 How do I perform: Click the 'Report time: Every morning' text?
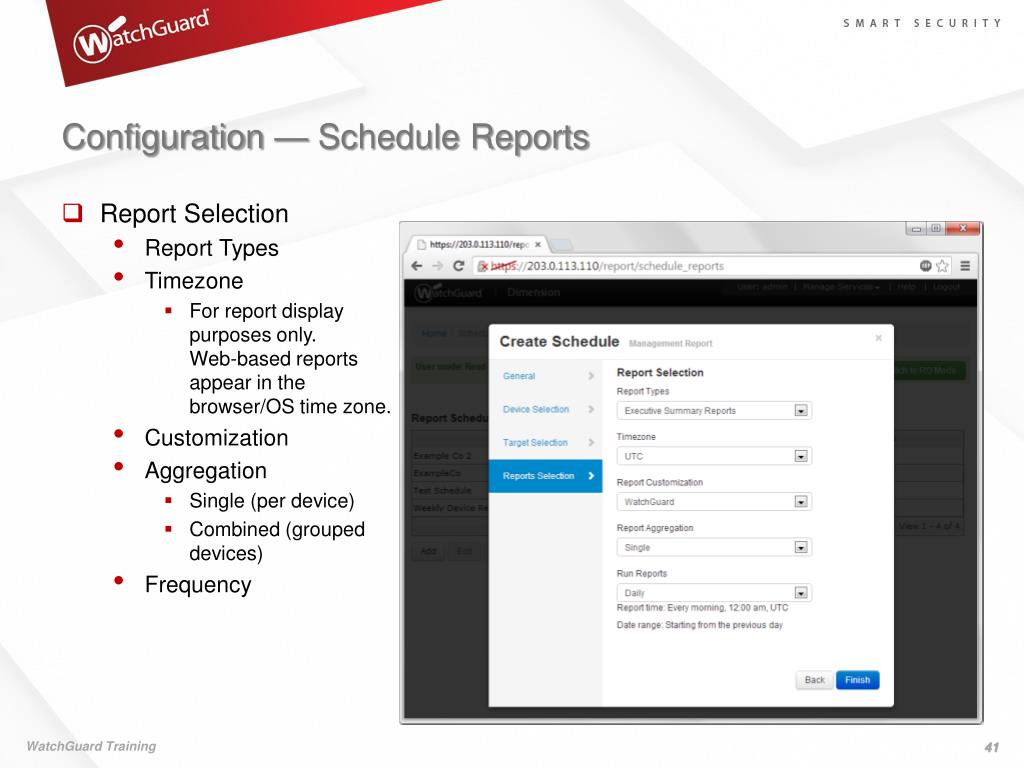(x=702, y=607)
